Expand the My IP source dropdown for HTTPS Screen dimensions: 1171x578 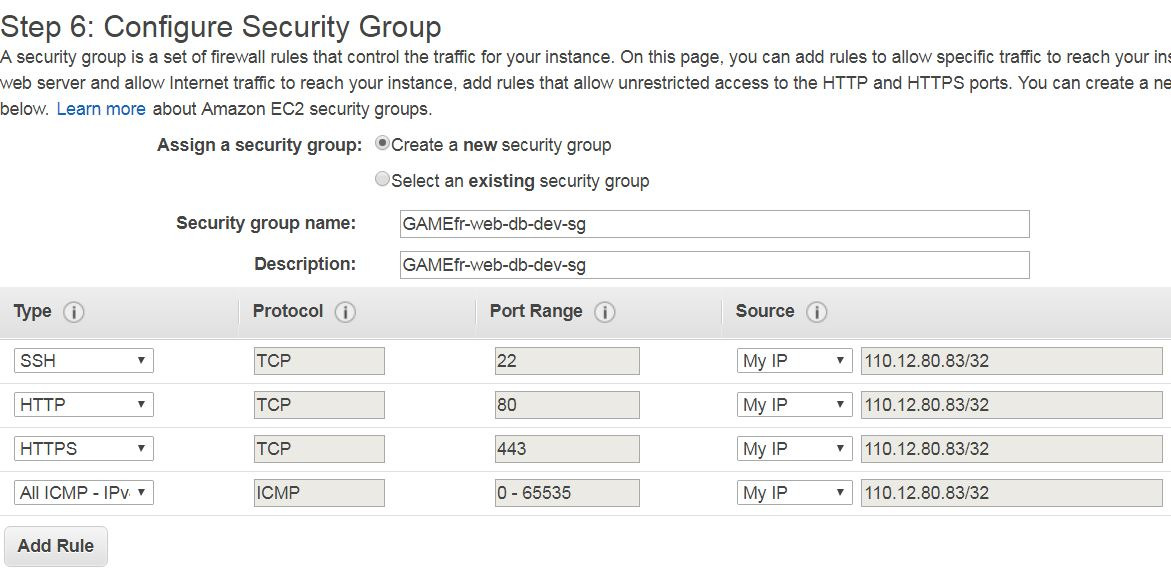(x=795, y=449)
